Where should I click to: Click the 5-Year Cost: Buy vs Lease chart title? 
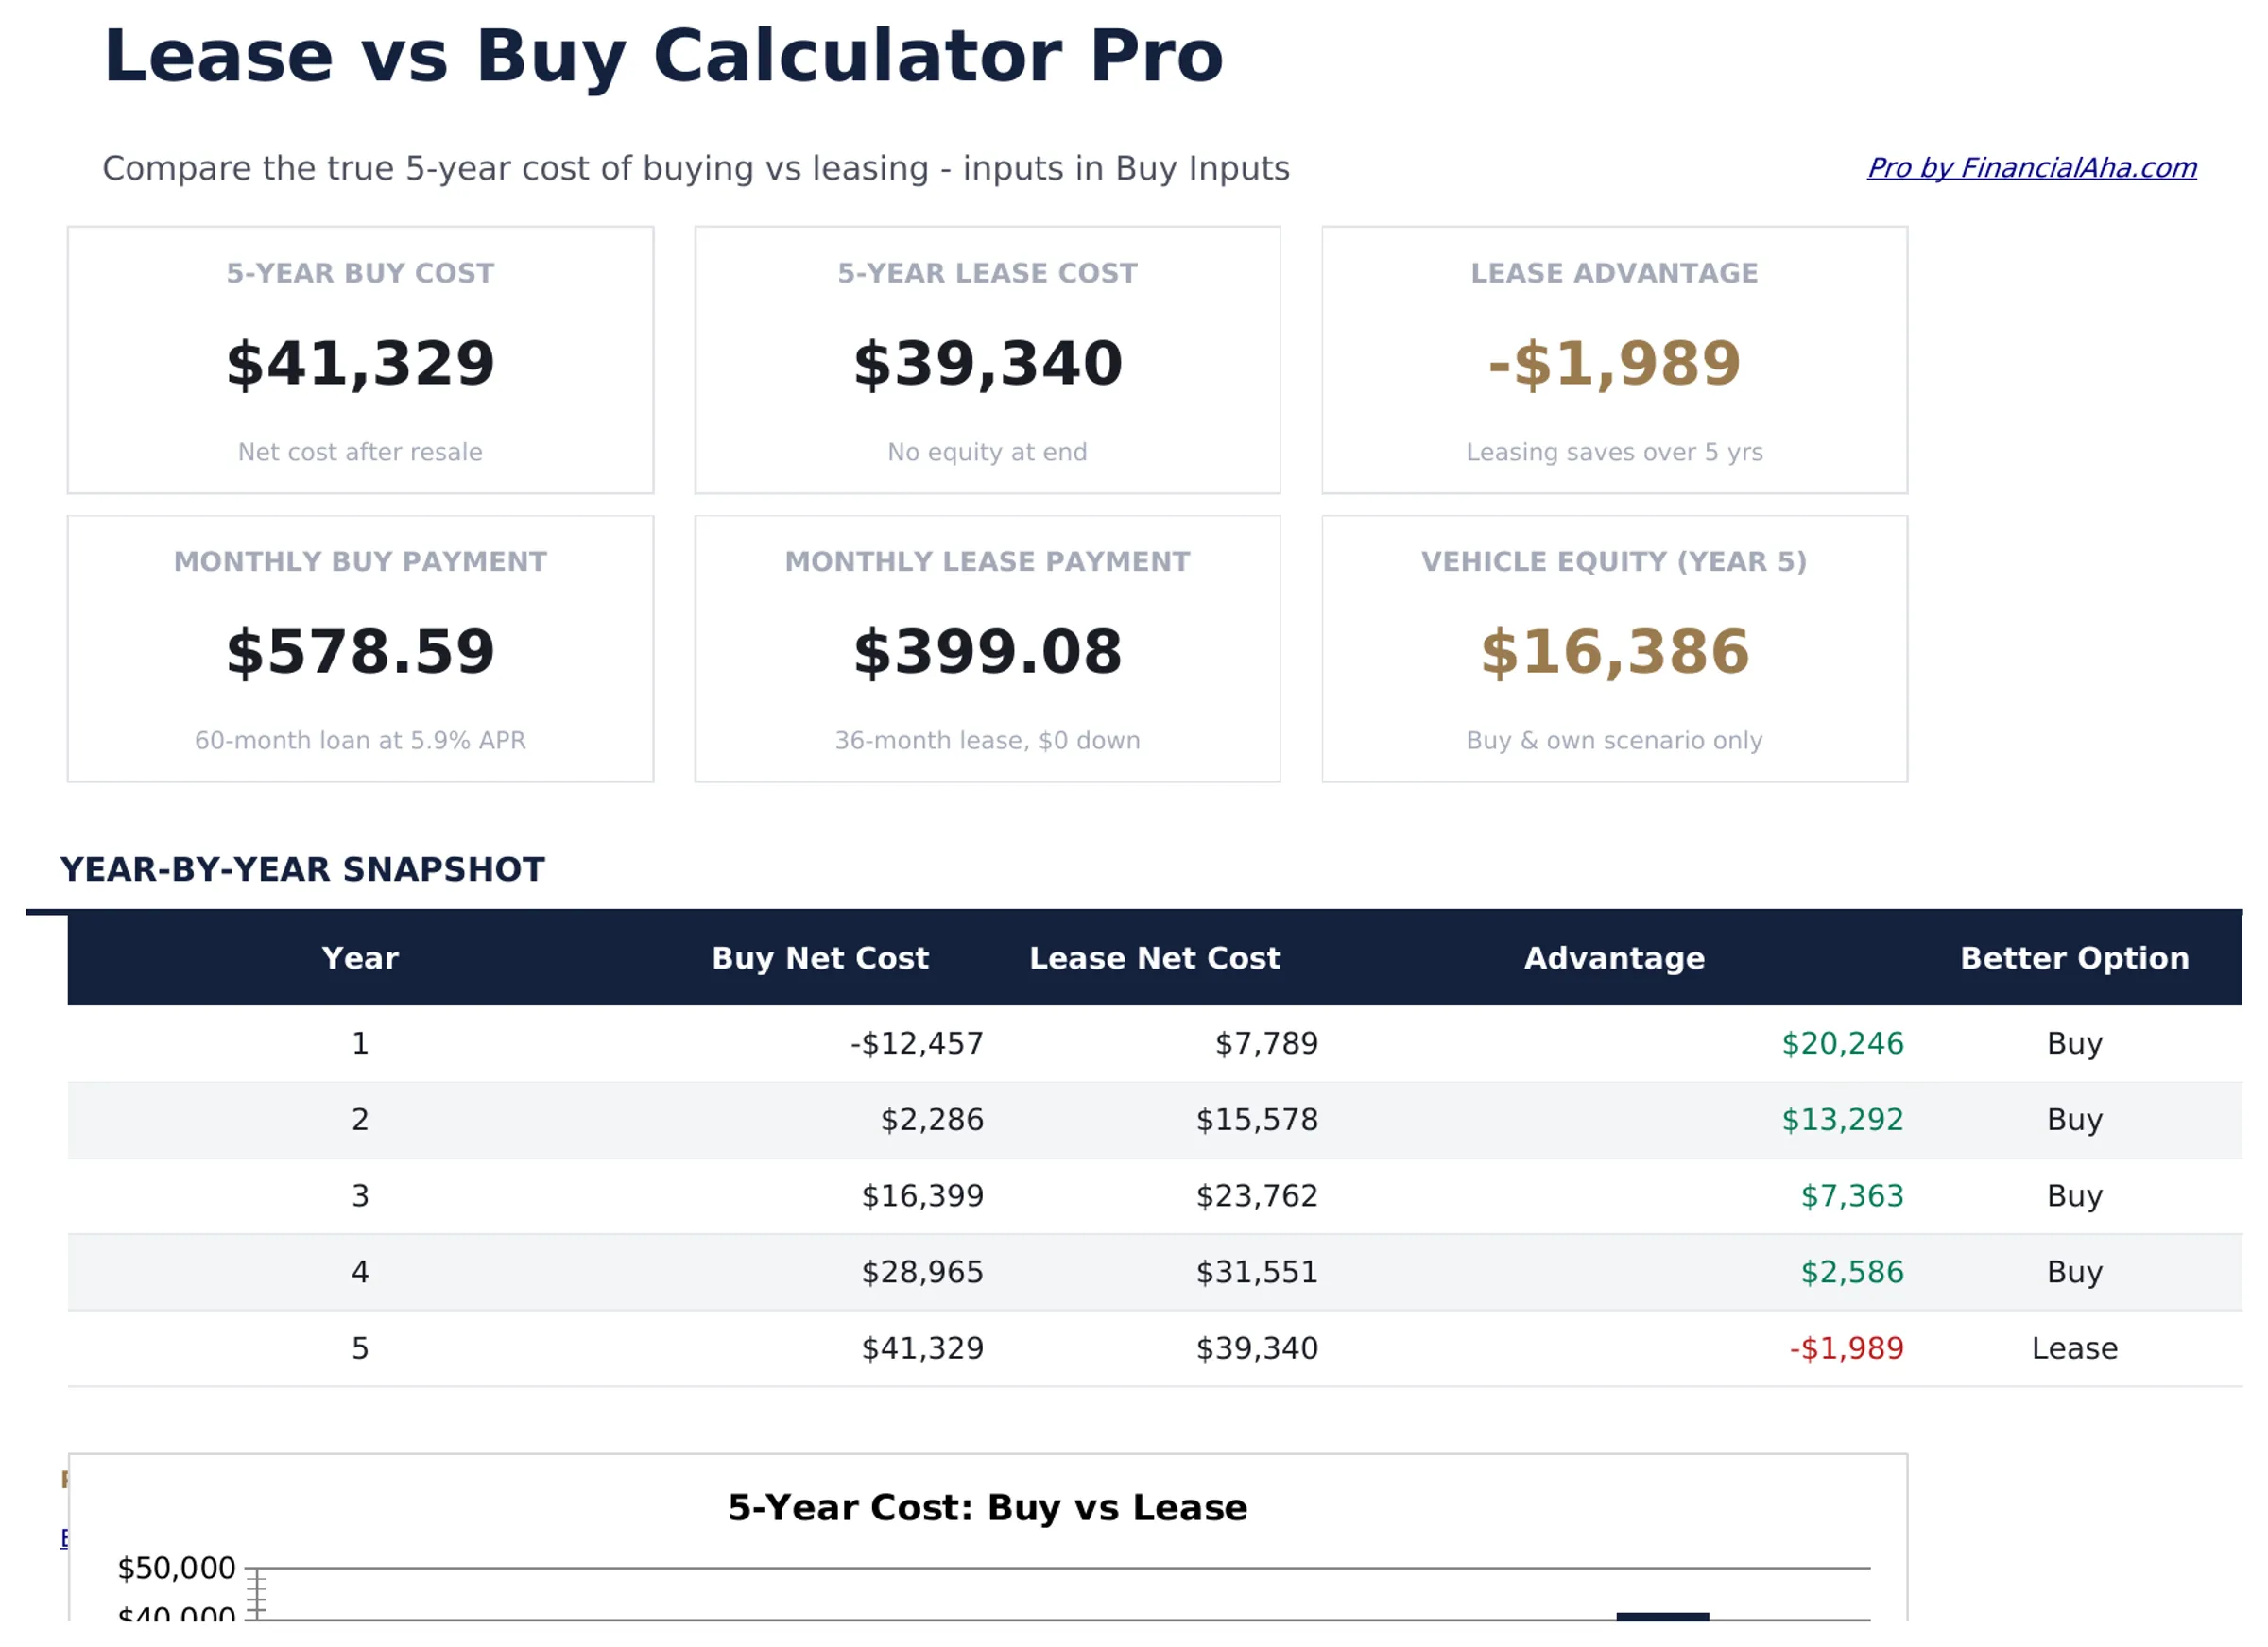click(987, 1506)
